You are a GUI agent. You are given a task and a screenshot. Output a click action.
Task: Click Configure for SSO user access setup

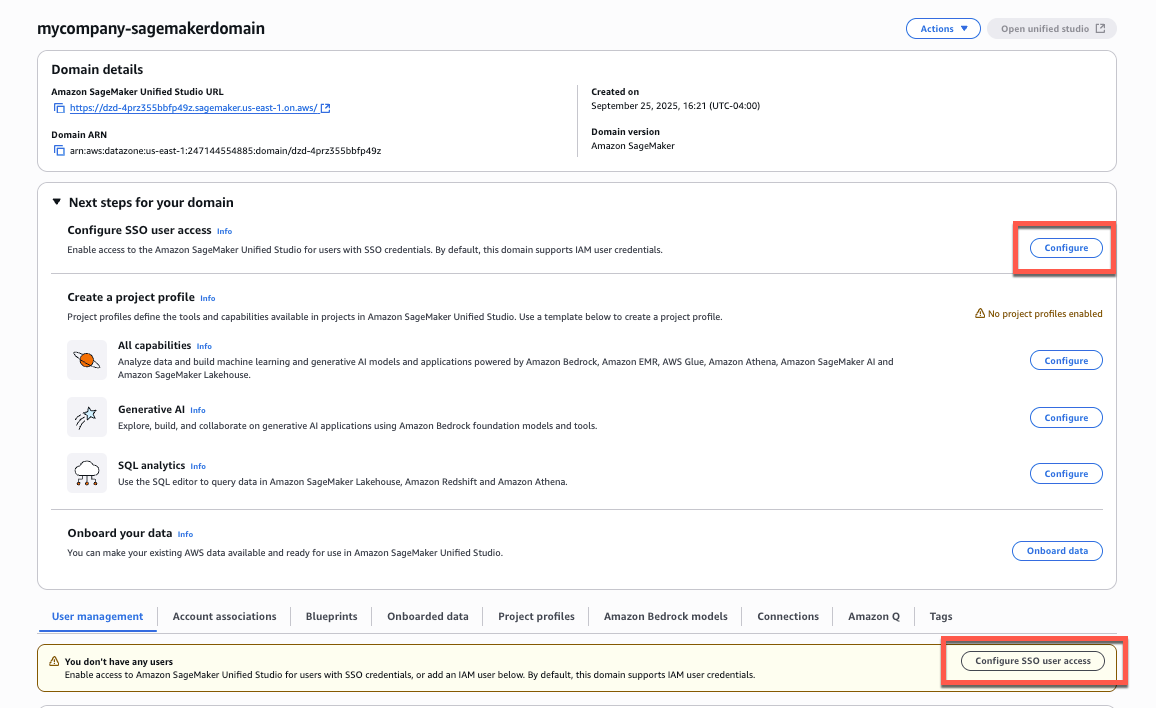point(1066,247)
